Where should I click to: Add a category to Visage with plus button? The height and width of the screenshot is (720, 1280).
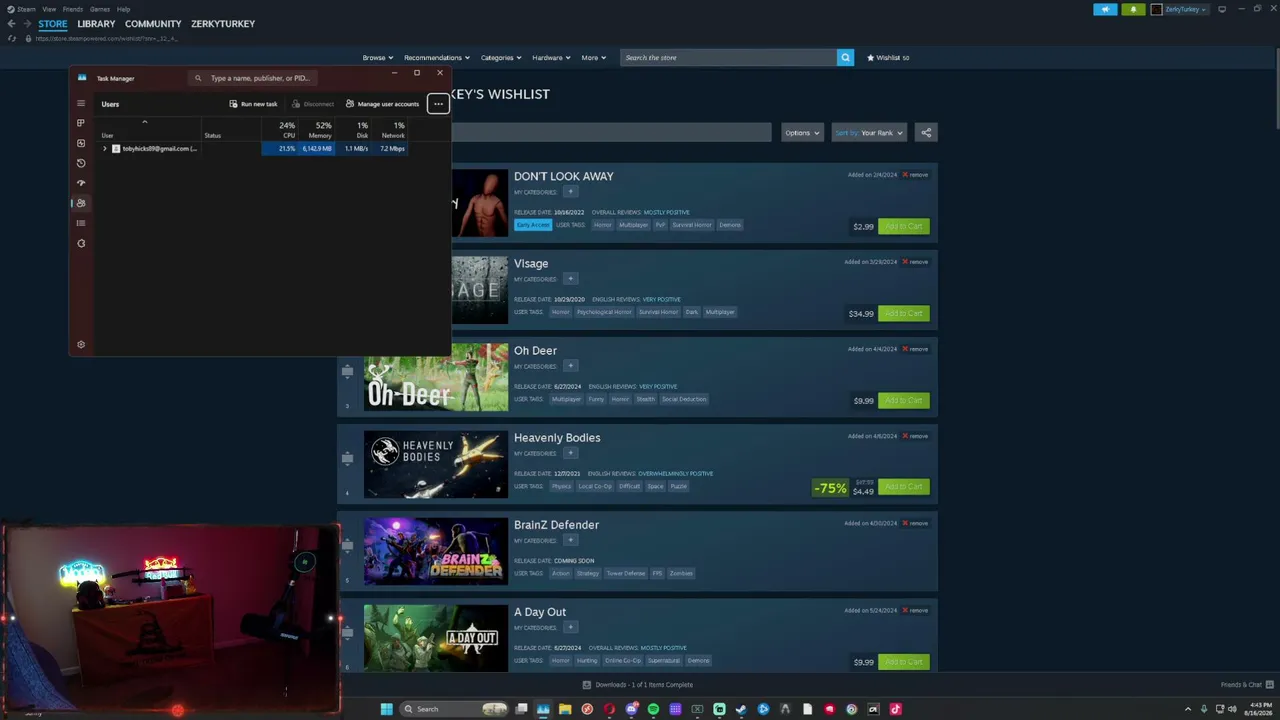tap(570, 279)
